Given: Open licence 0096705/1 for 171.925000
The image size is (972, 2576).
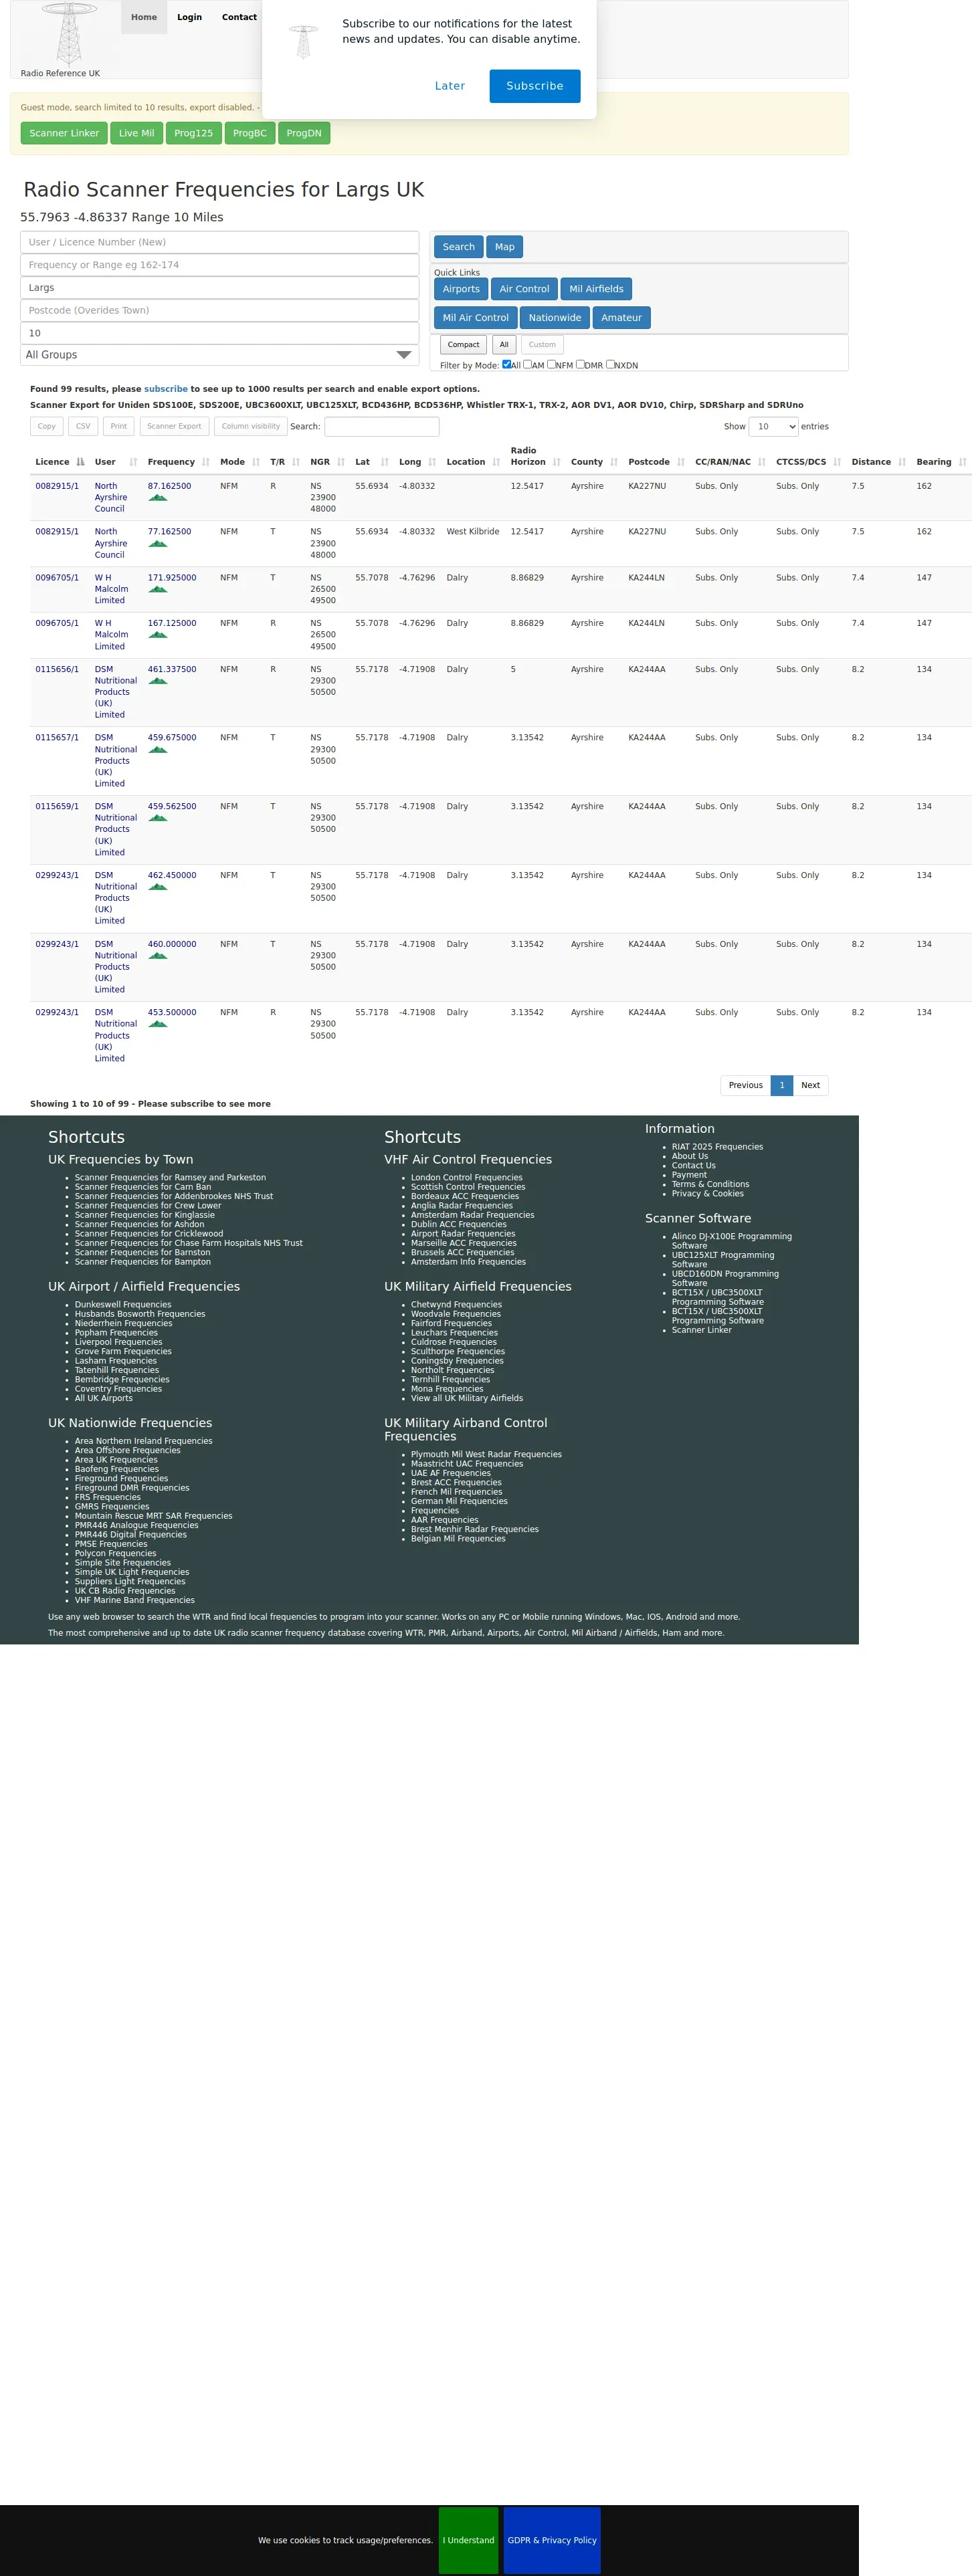Looking at the screenshot, I should click(57, 578).
